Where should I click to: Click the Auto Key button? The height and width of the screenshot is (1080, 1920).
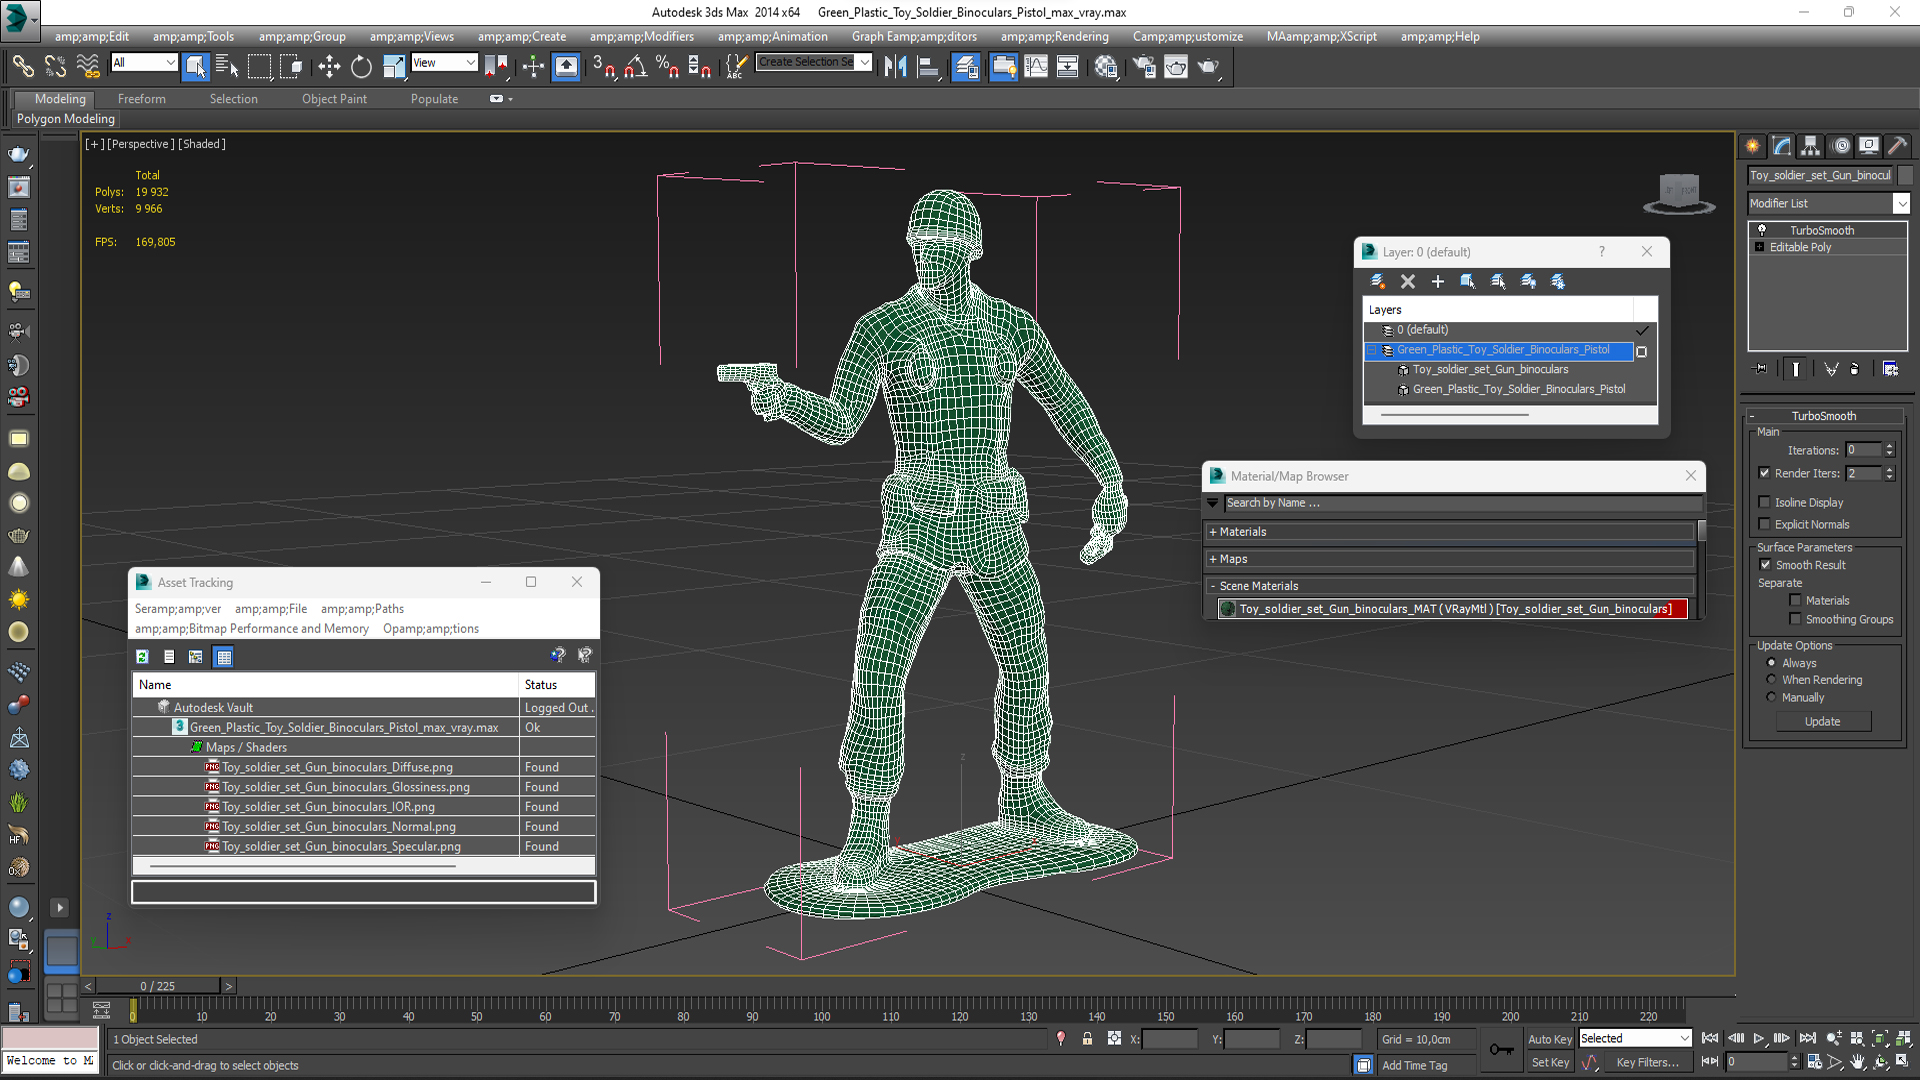(1549, 1039)
